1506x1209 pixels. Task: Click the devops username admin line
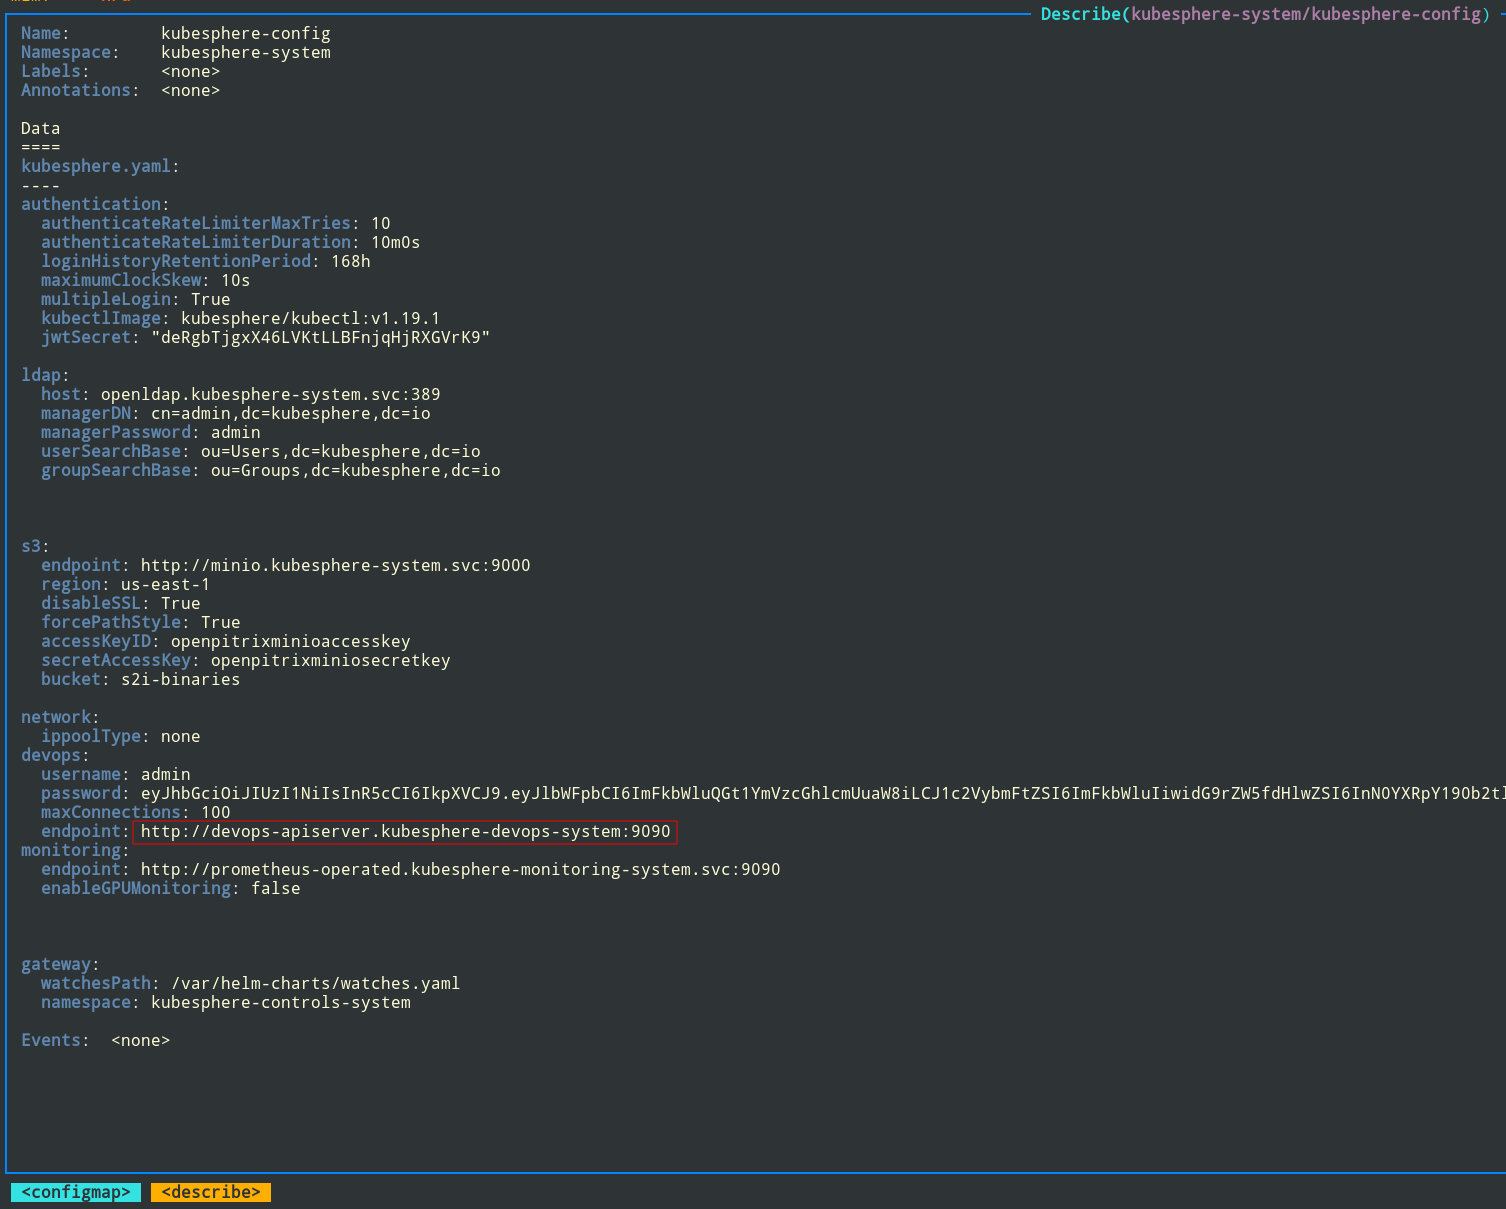point(115,774)
